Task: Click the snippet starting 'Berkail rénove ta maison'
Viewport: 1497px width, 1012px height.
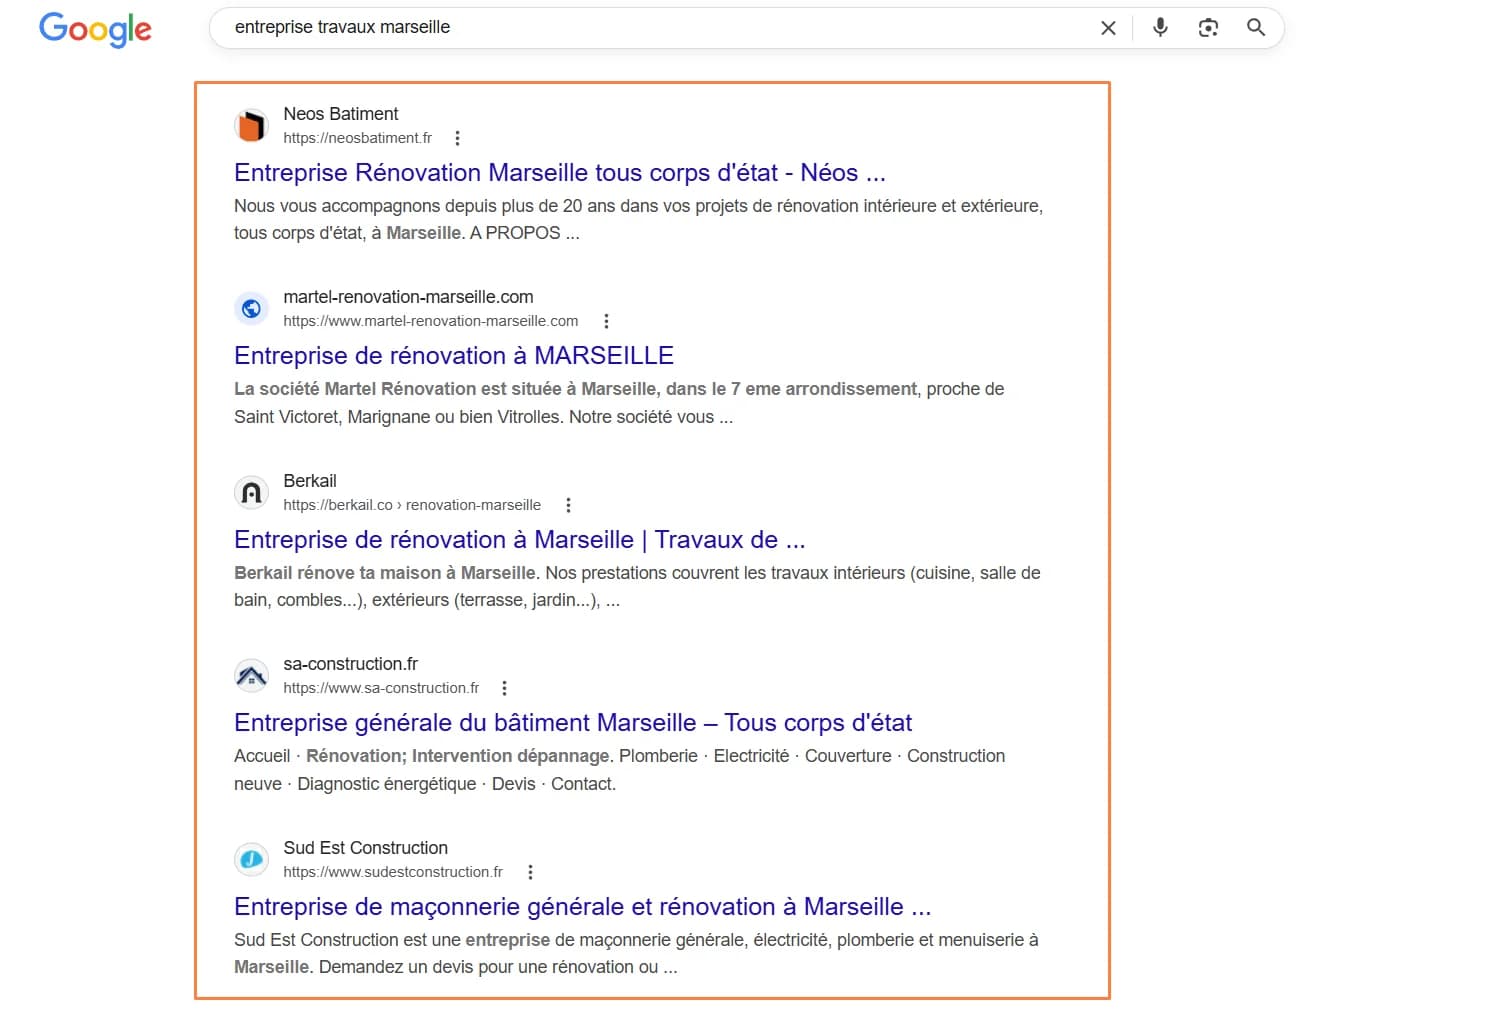Action: (x=637, y=586)
